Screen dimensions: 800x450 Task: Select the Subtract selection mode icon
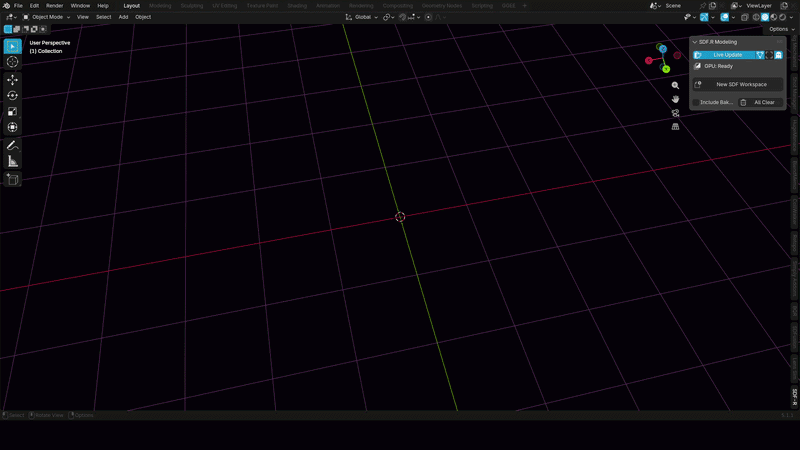25,29
